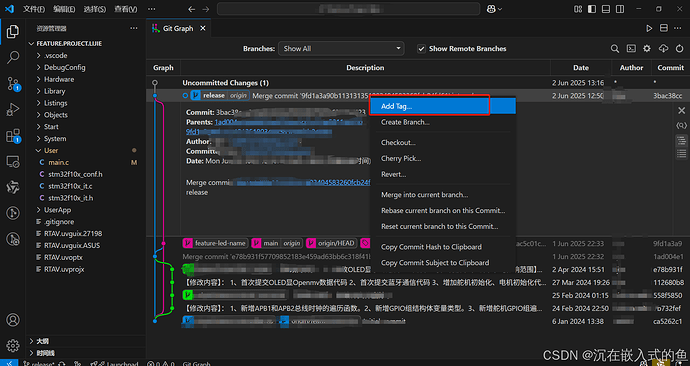Open the Run and Debug view
Image resolution: width=690 pixels, height=366 pixels.
pos(13,109)
